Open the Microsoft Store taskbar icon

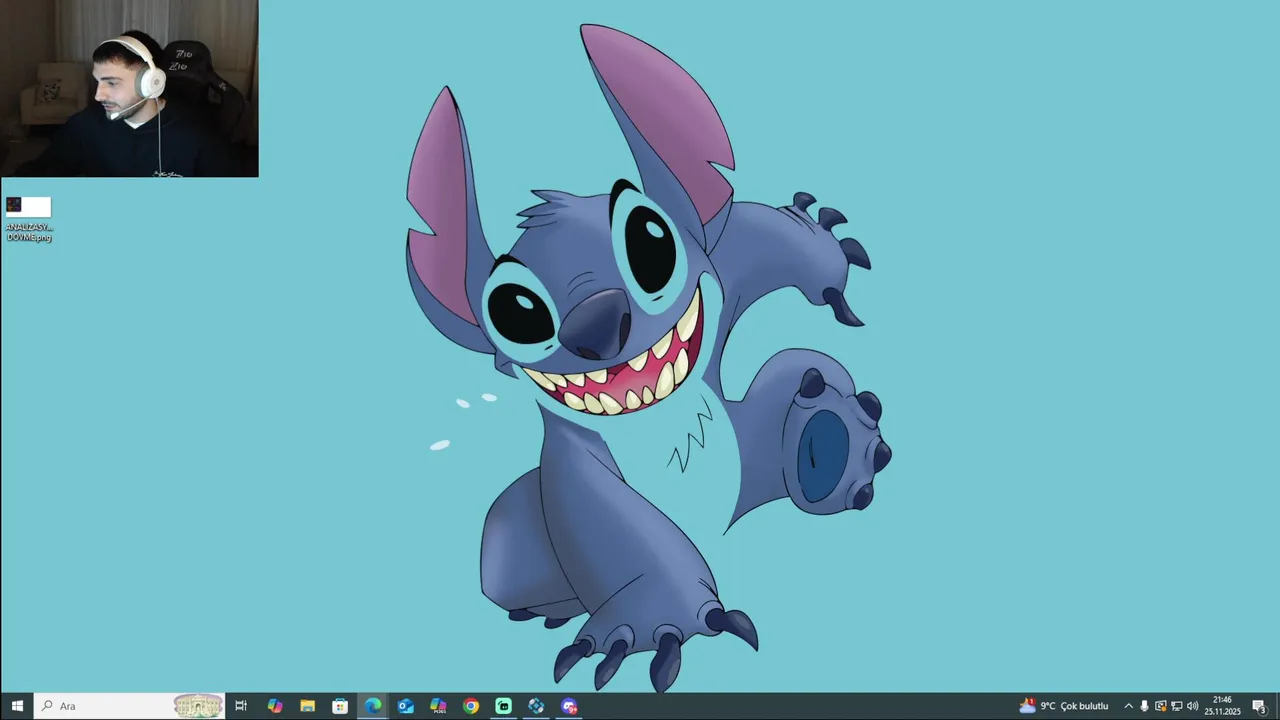(x=340, y=706)
